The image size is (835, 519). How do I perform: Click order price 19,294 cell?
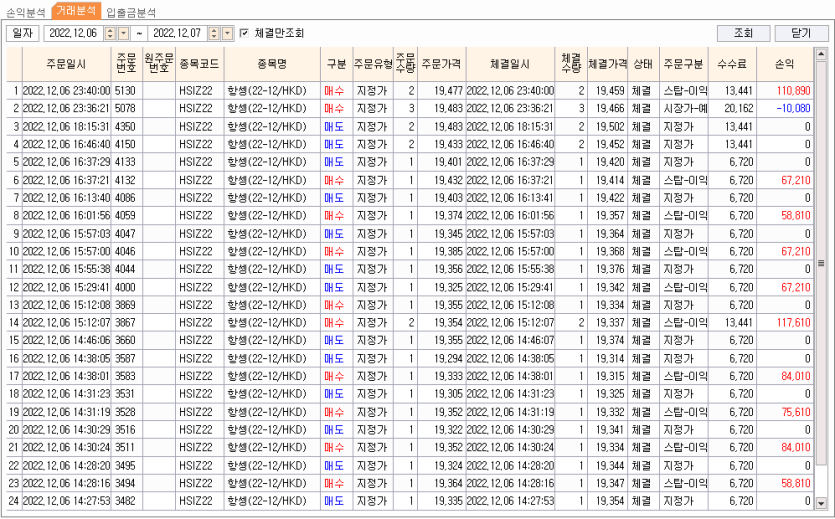pyautogui.click(x=441, y=359)
